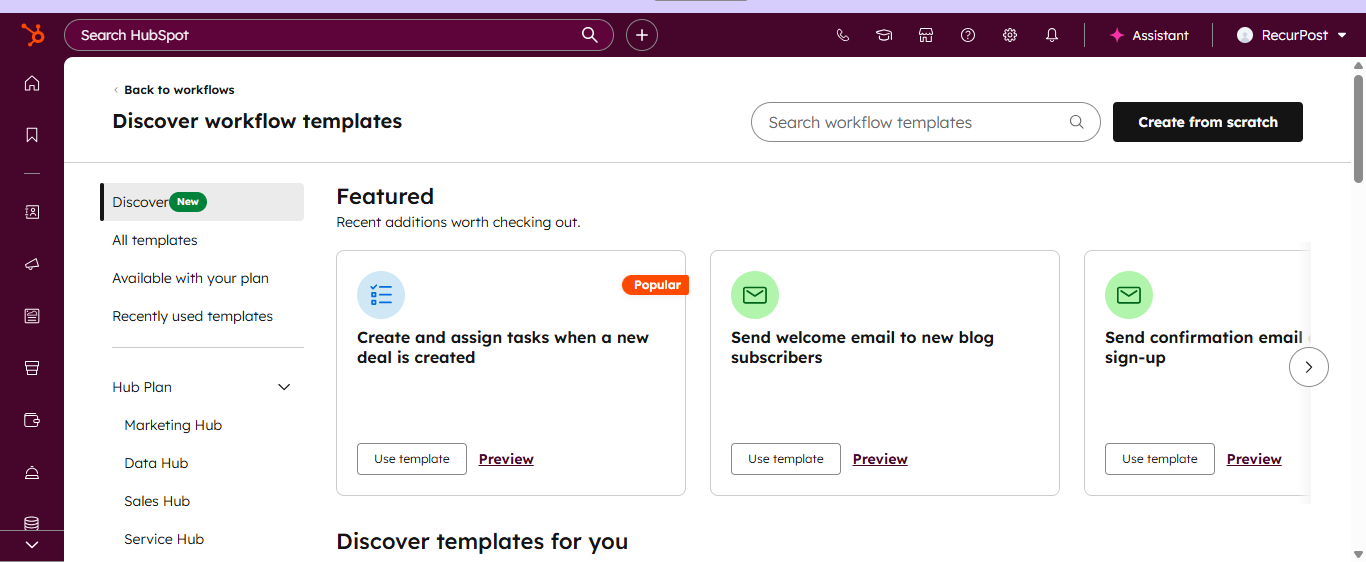This screenshot has height=562, width=1366.
Task: Click the 'Discover templates for you' heading
Action: click(482, 541)
